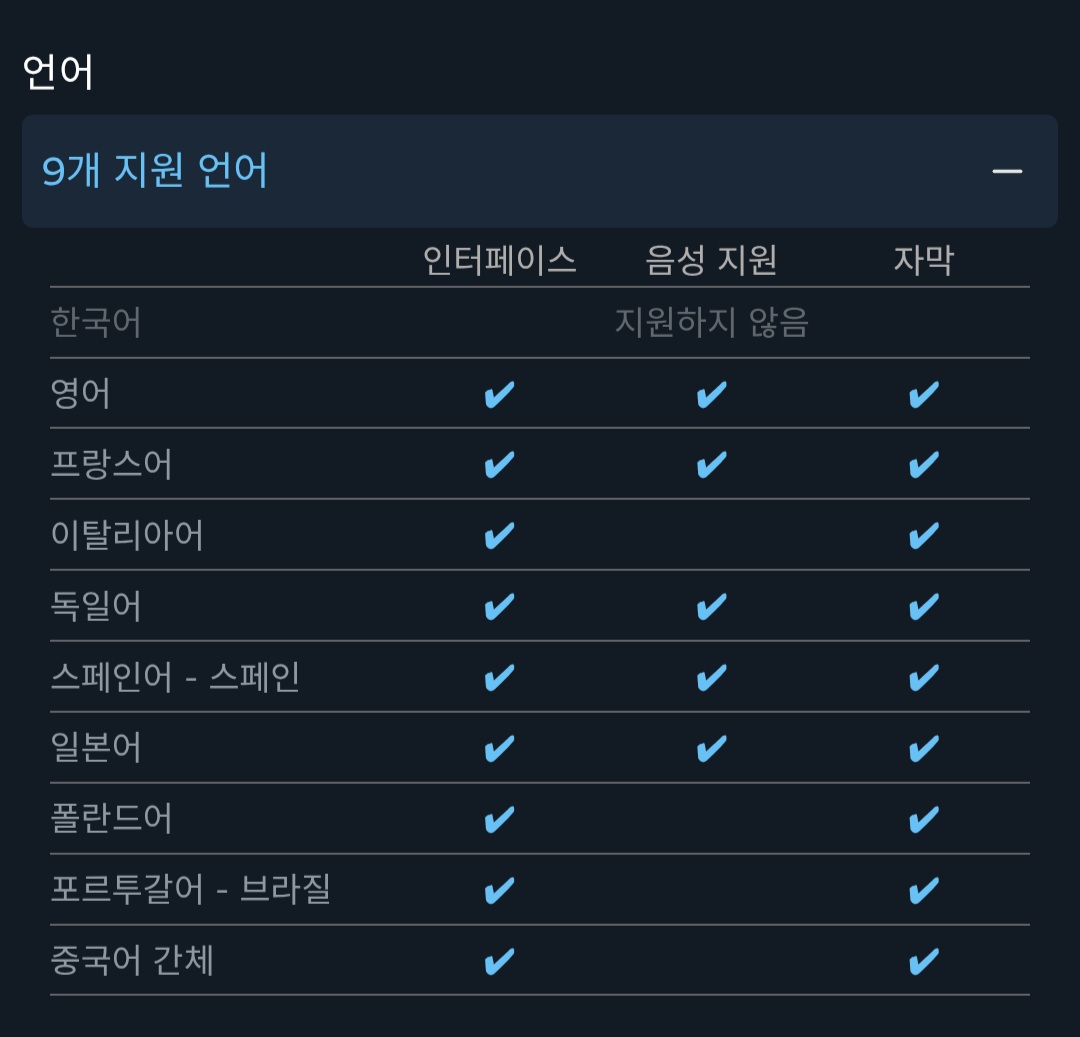Click the minus icon in language header

1006,171
